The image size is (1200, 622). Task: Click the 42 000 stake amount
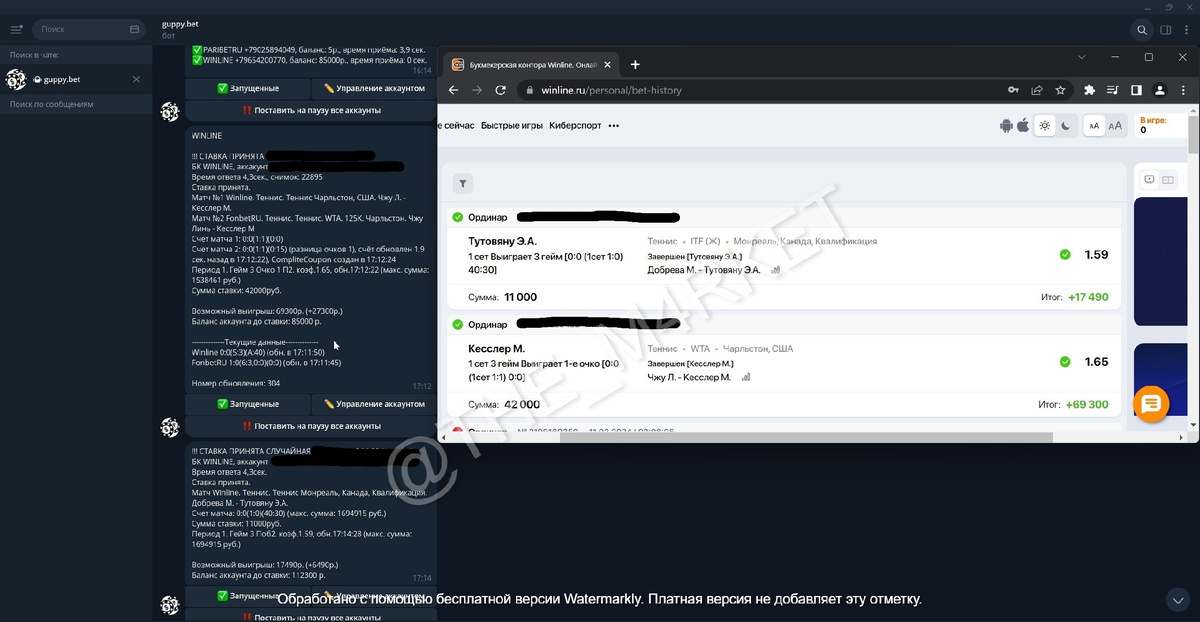(x=522, y=405)
